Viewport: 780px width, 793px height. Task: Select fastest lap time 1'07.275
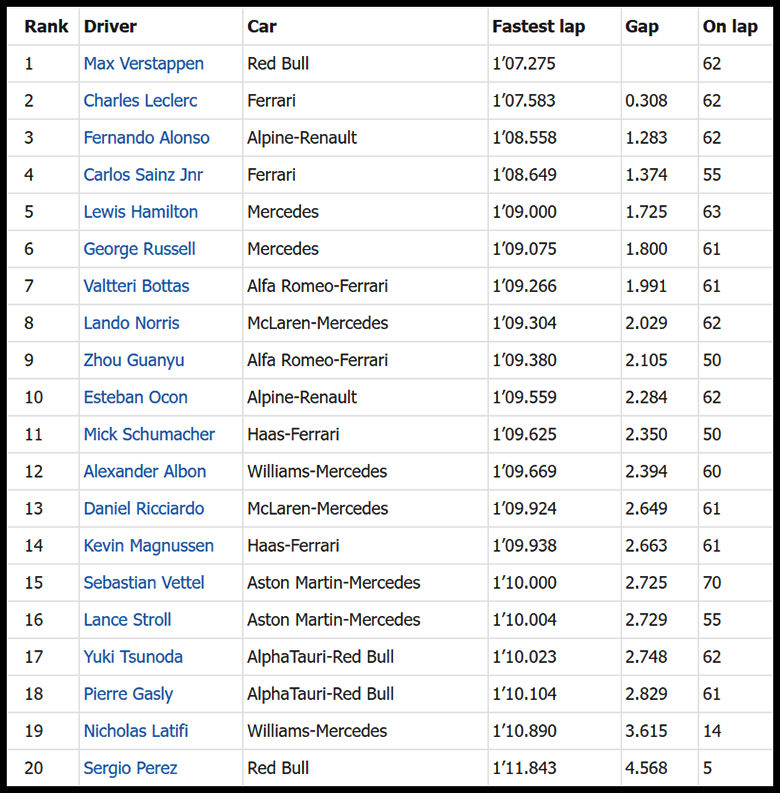524,64
